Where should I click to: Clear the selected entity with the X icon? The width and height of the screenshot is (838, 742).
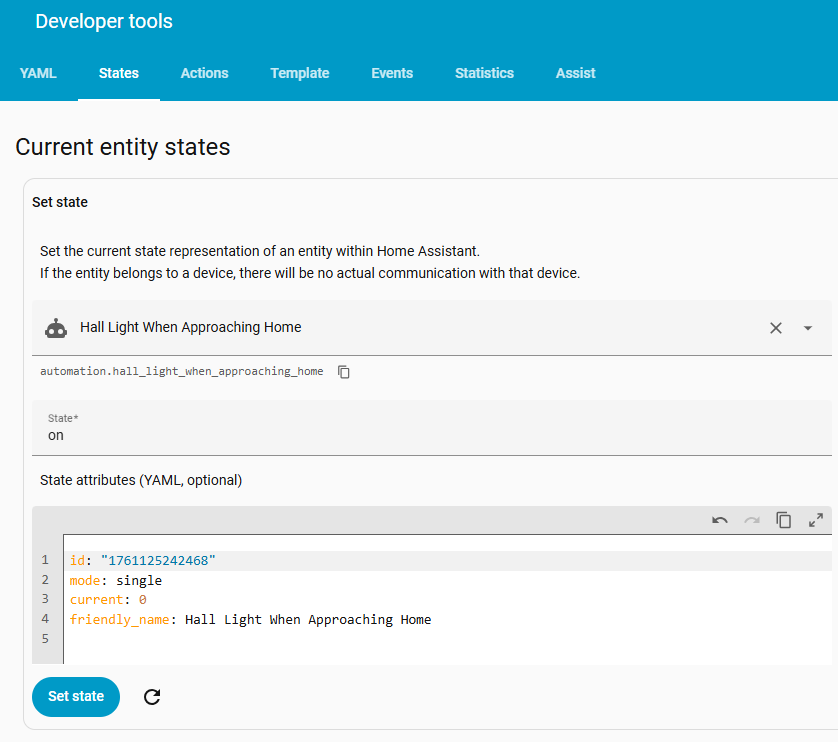(x=775, y=328)
